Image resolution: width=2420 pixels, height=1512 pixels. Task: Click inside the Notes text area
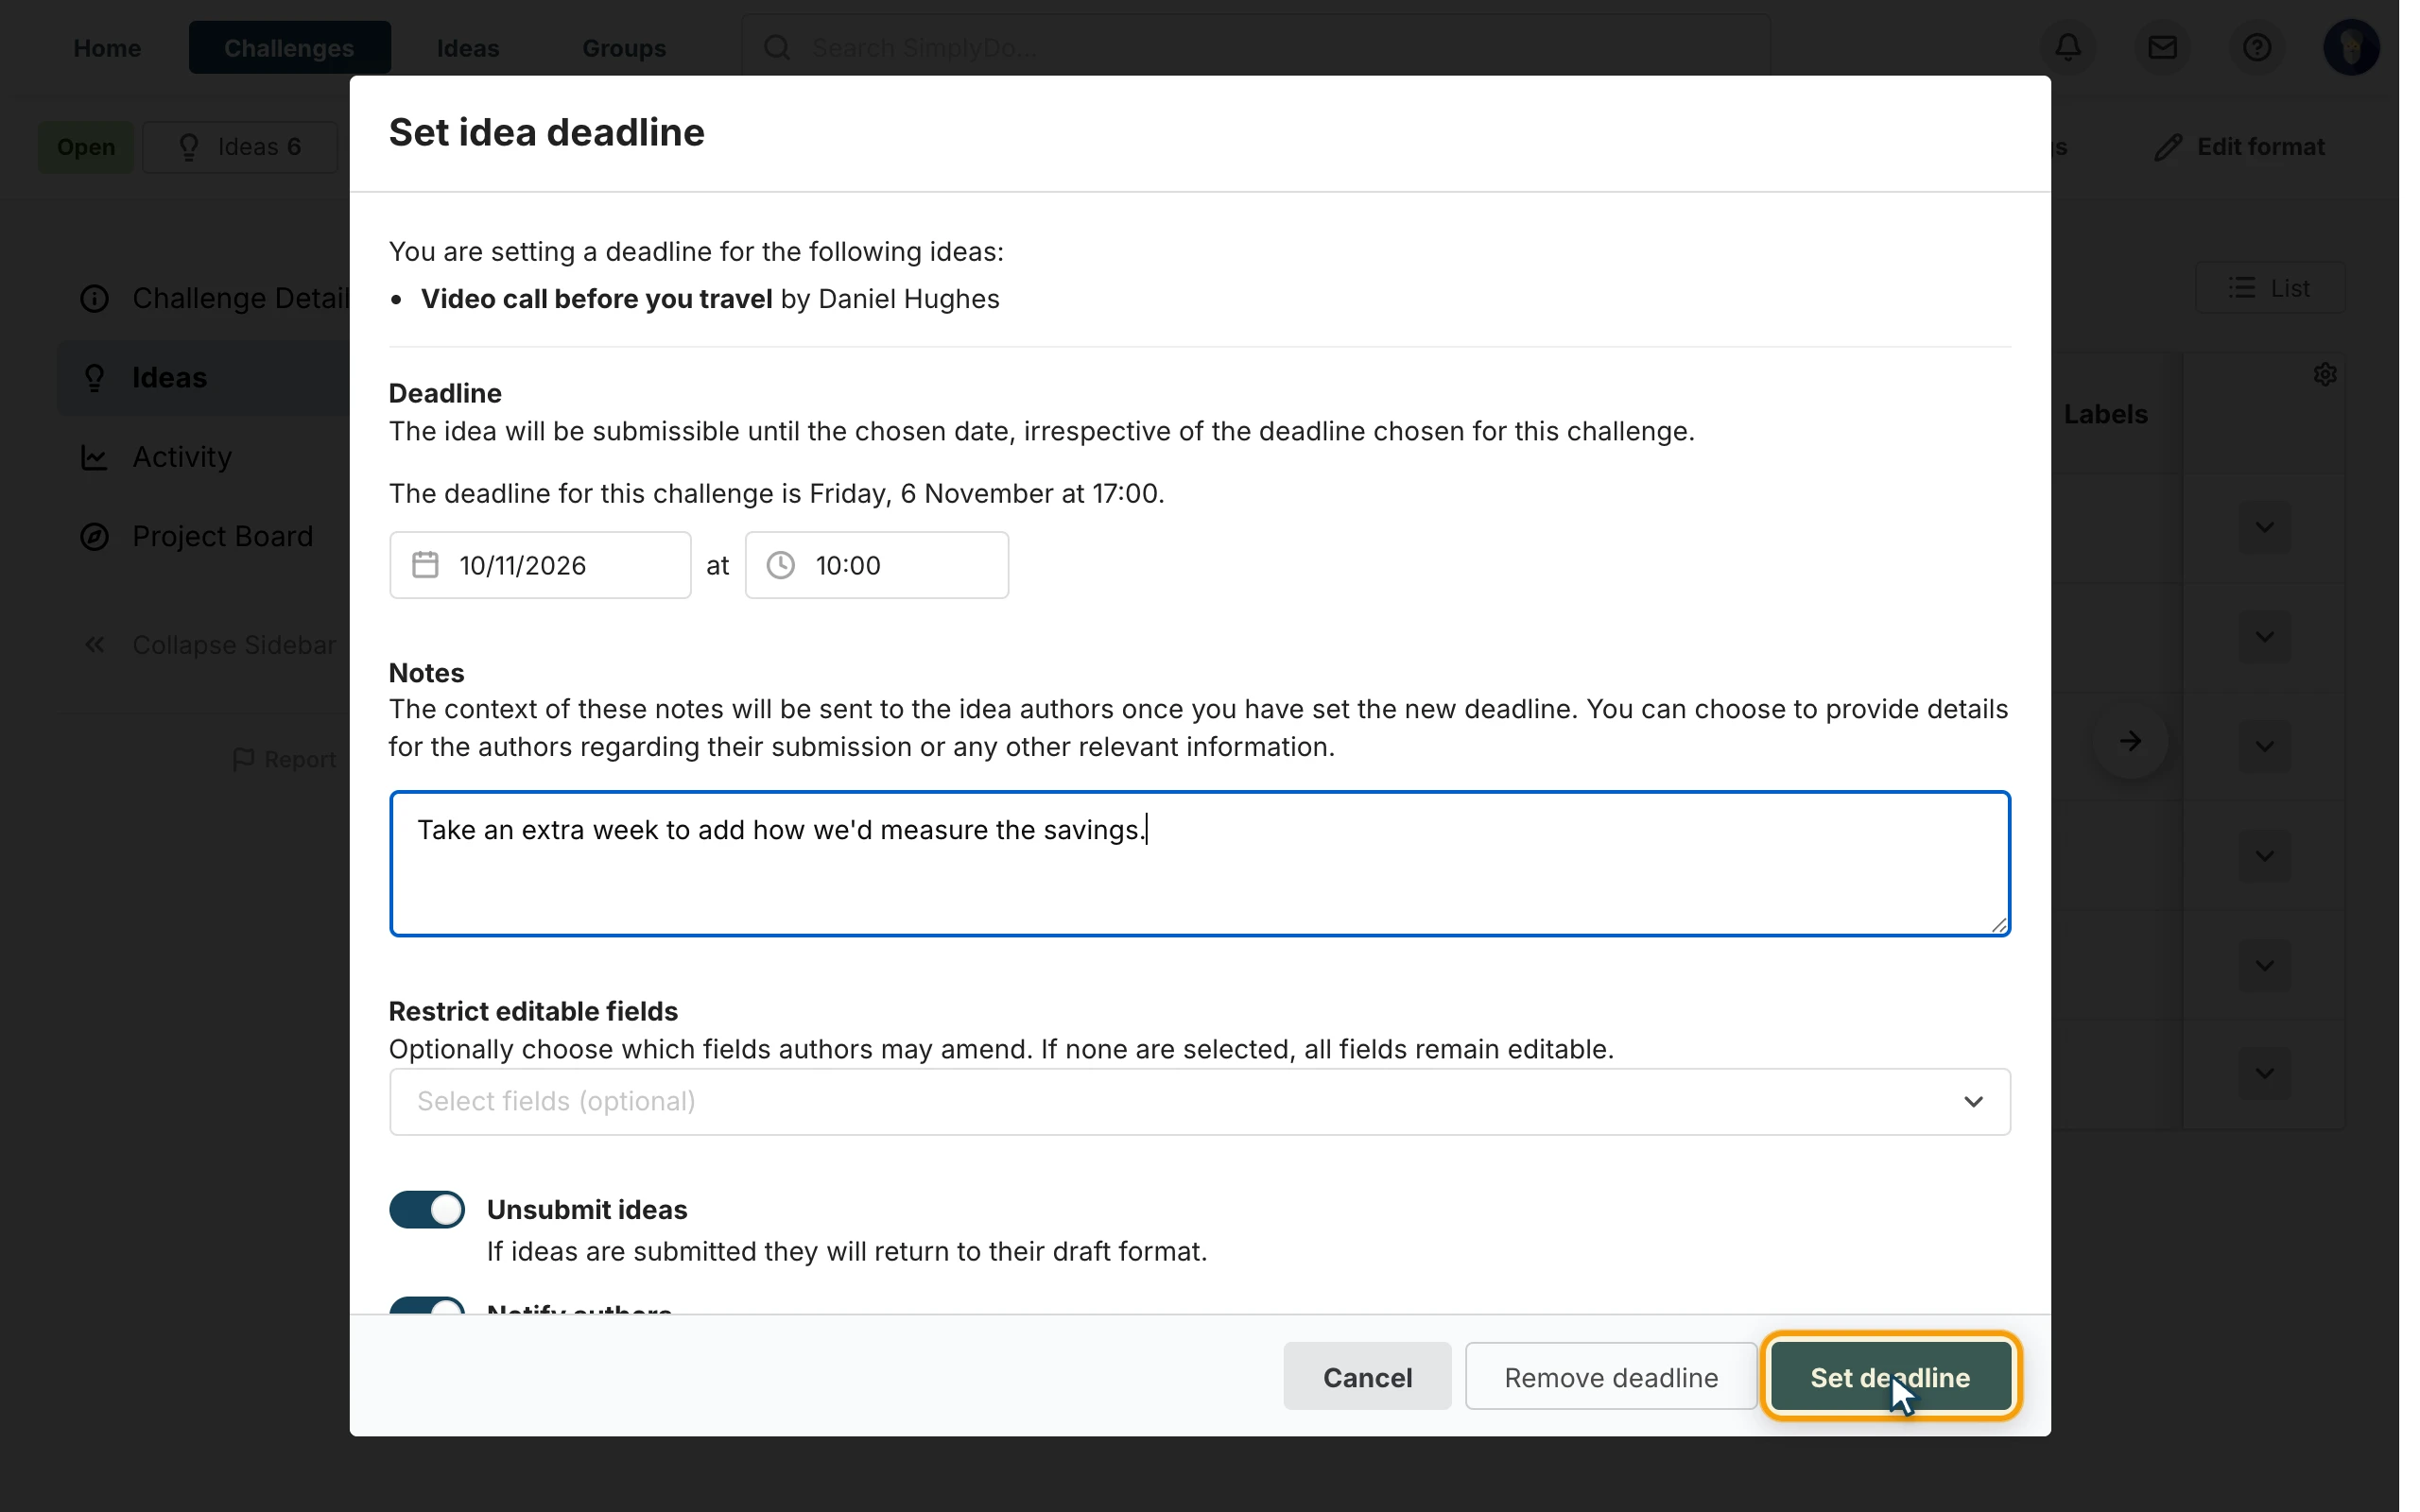1199,864
